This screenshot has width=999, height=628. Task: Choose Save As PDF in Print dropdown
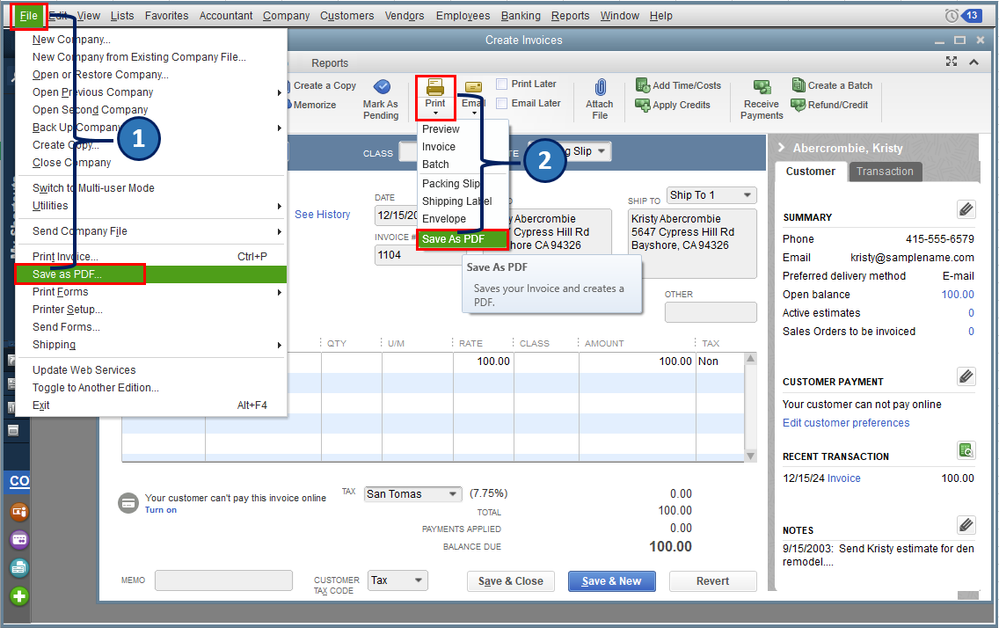coord(462,239)
